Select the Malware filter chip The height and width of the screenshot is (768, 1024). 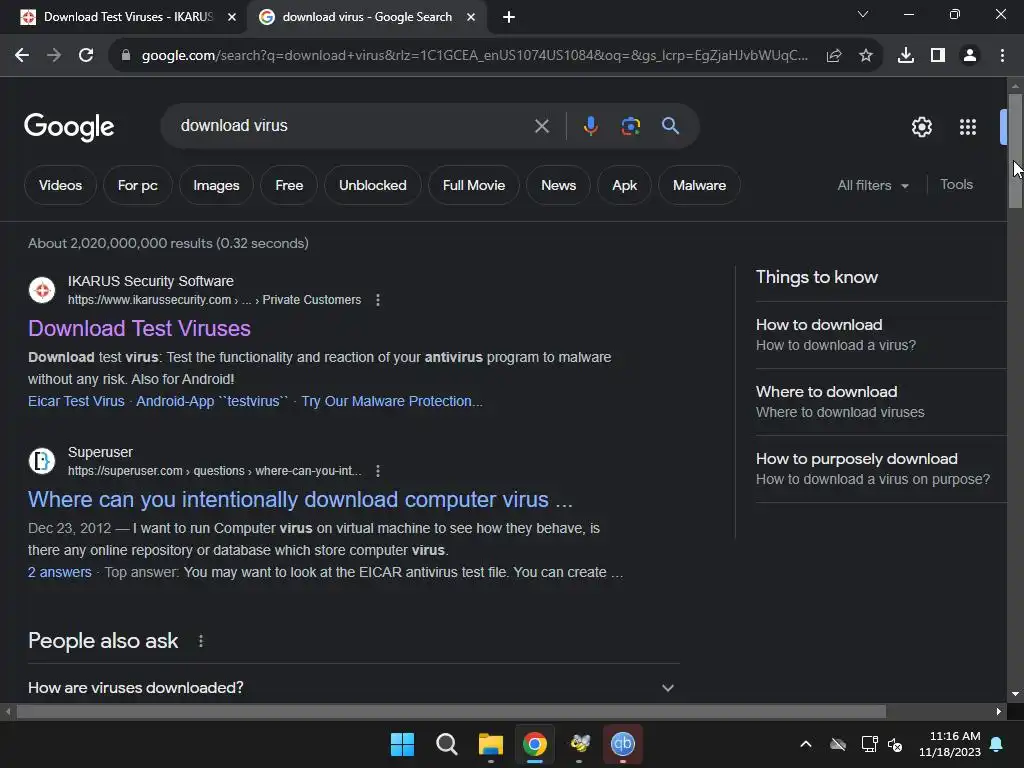[x=699, y=185]
